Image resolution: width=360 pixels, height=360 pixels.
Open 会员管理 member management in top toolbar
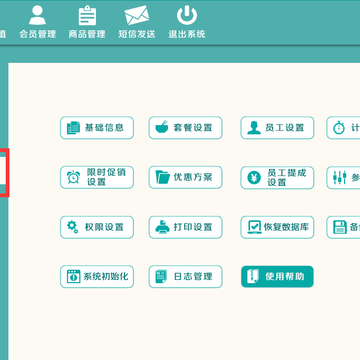click(x=37, y=22)
